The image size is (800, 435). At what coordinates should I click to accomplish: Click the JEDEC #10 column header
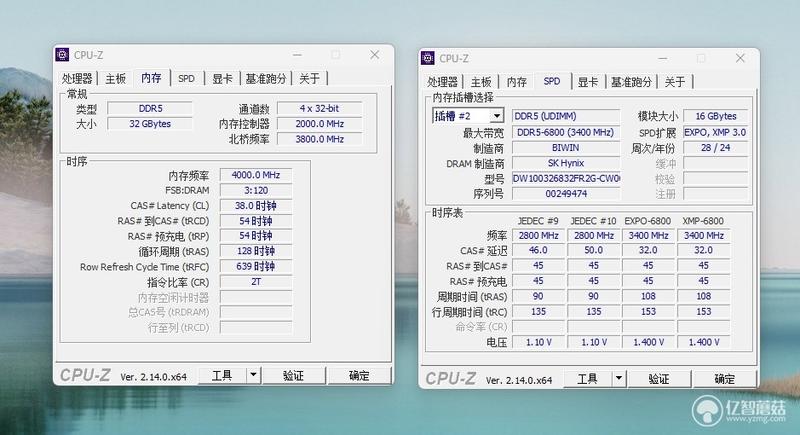click(x=593, y=221)
